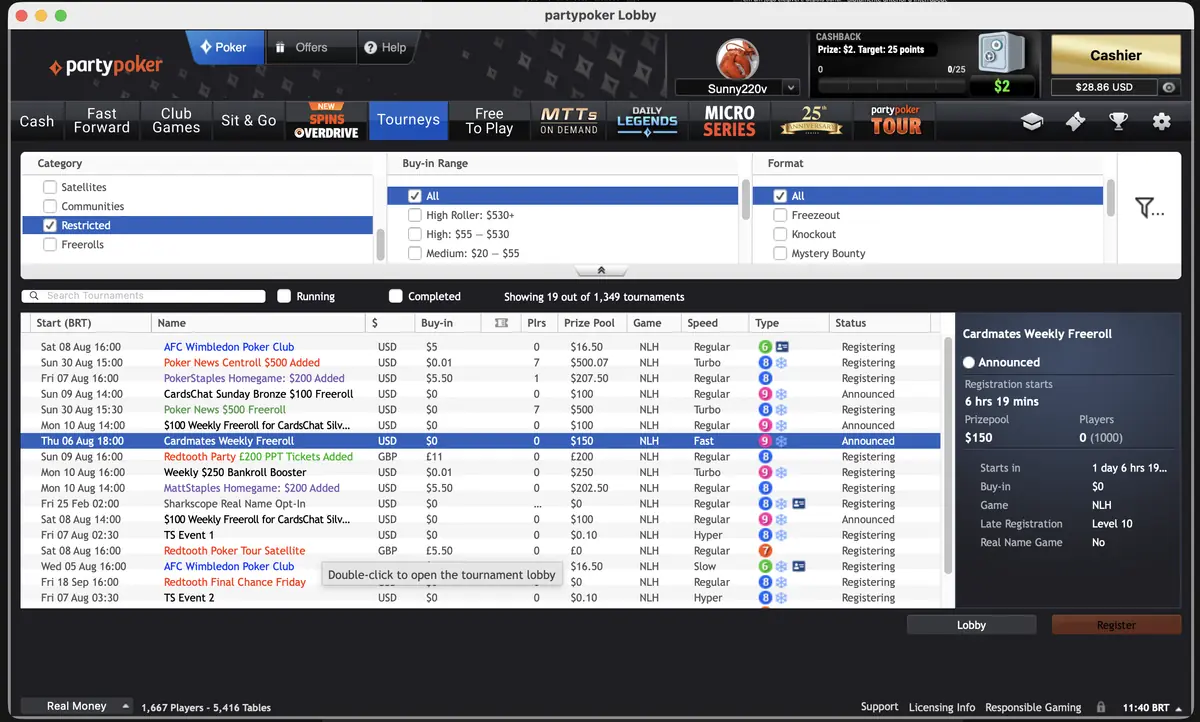This screenshot has height=722, width=1200.
Task: Enable the Running tournaments checkbox
Action: click(x=284, y=296)
